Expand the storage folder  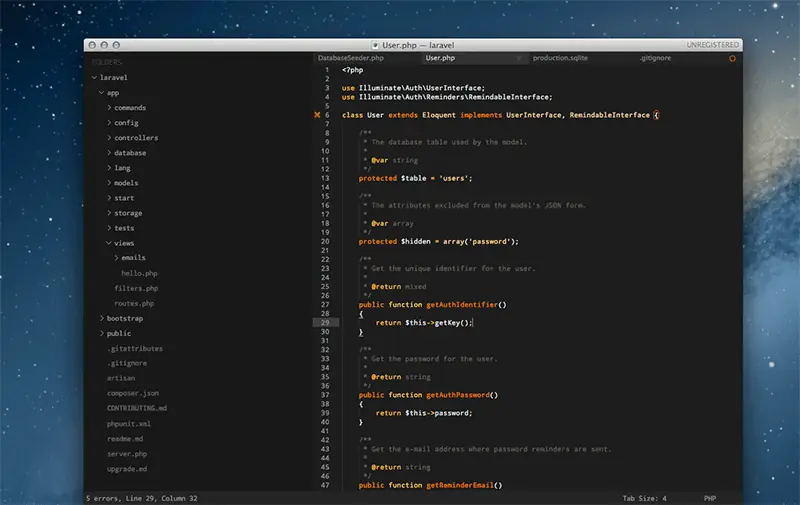pos(109,213)
